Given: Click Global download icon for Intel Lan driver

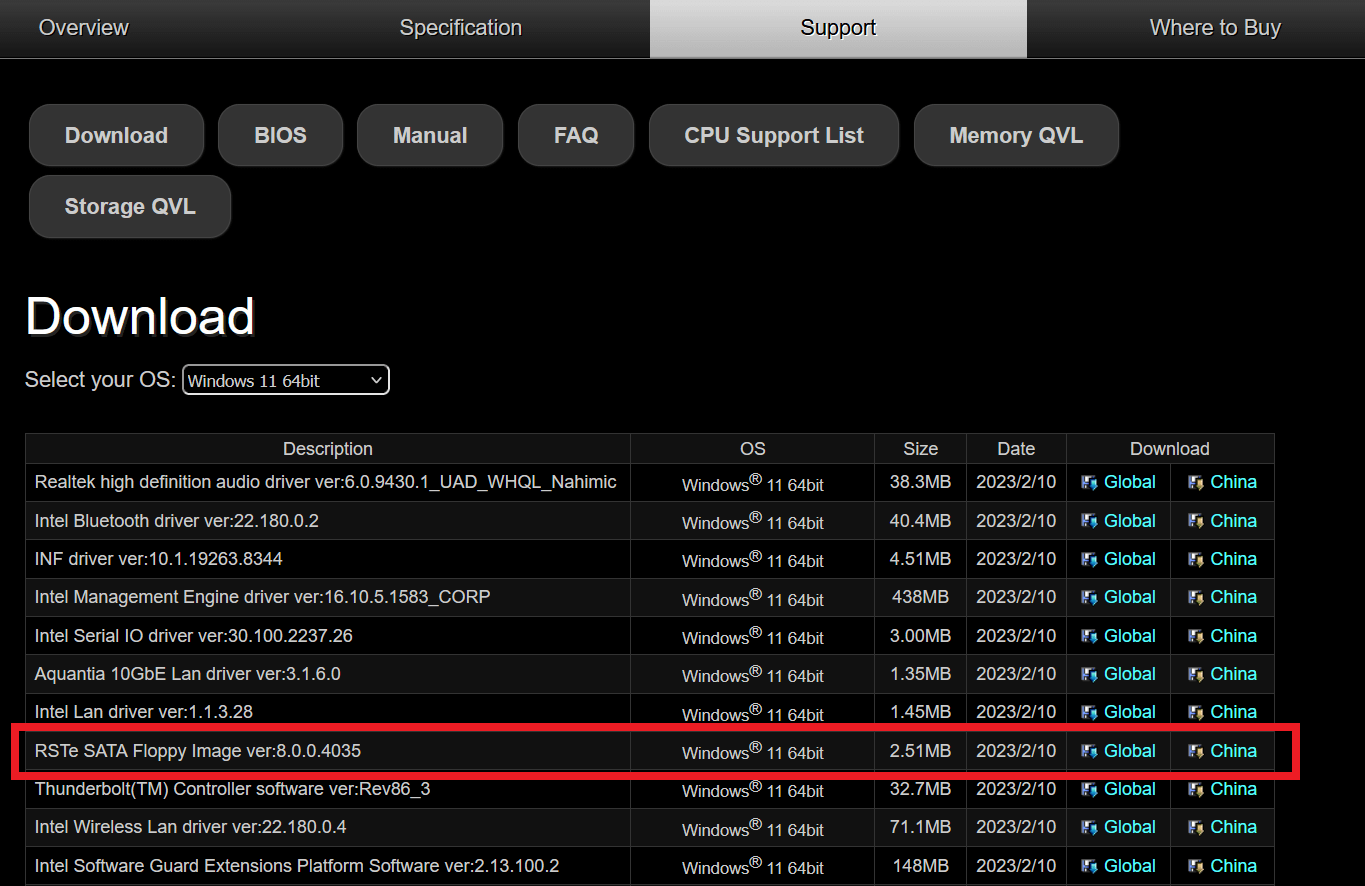Looking at the screenshot, I should pos(1089,713).
